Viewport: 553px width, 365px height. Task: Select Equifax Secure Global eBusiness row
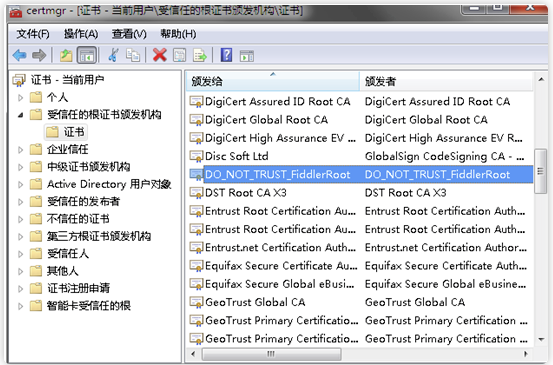(360, 284)
